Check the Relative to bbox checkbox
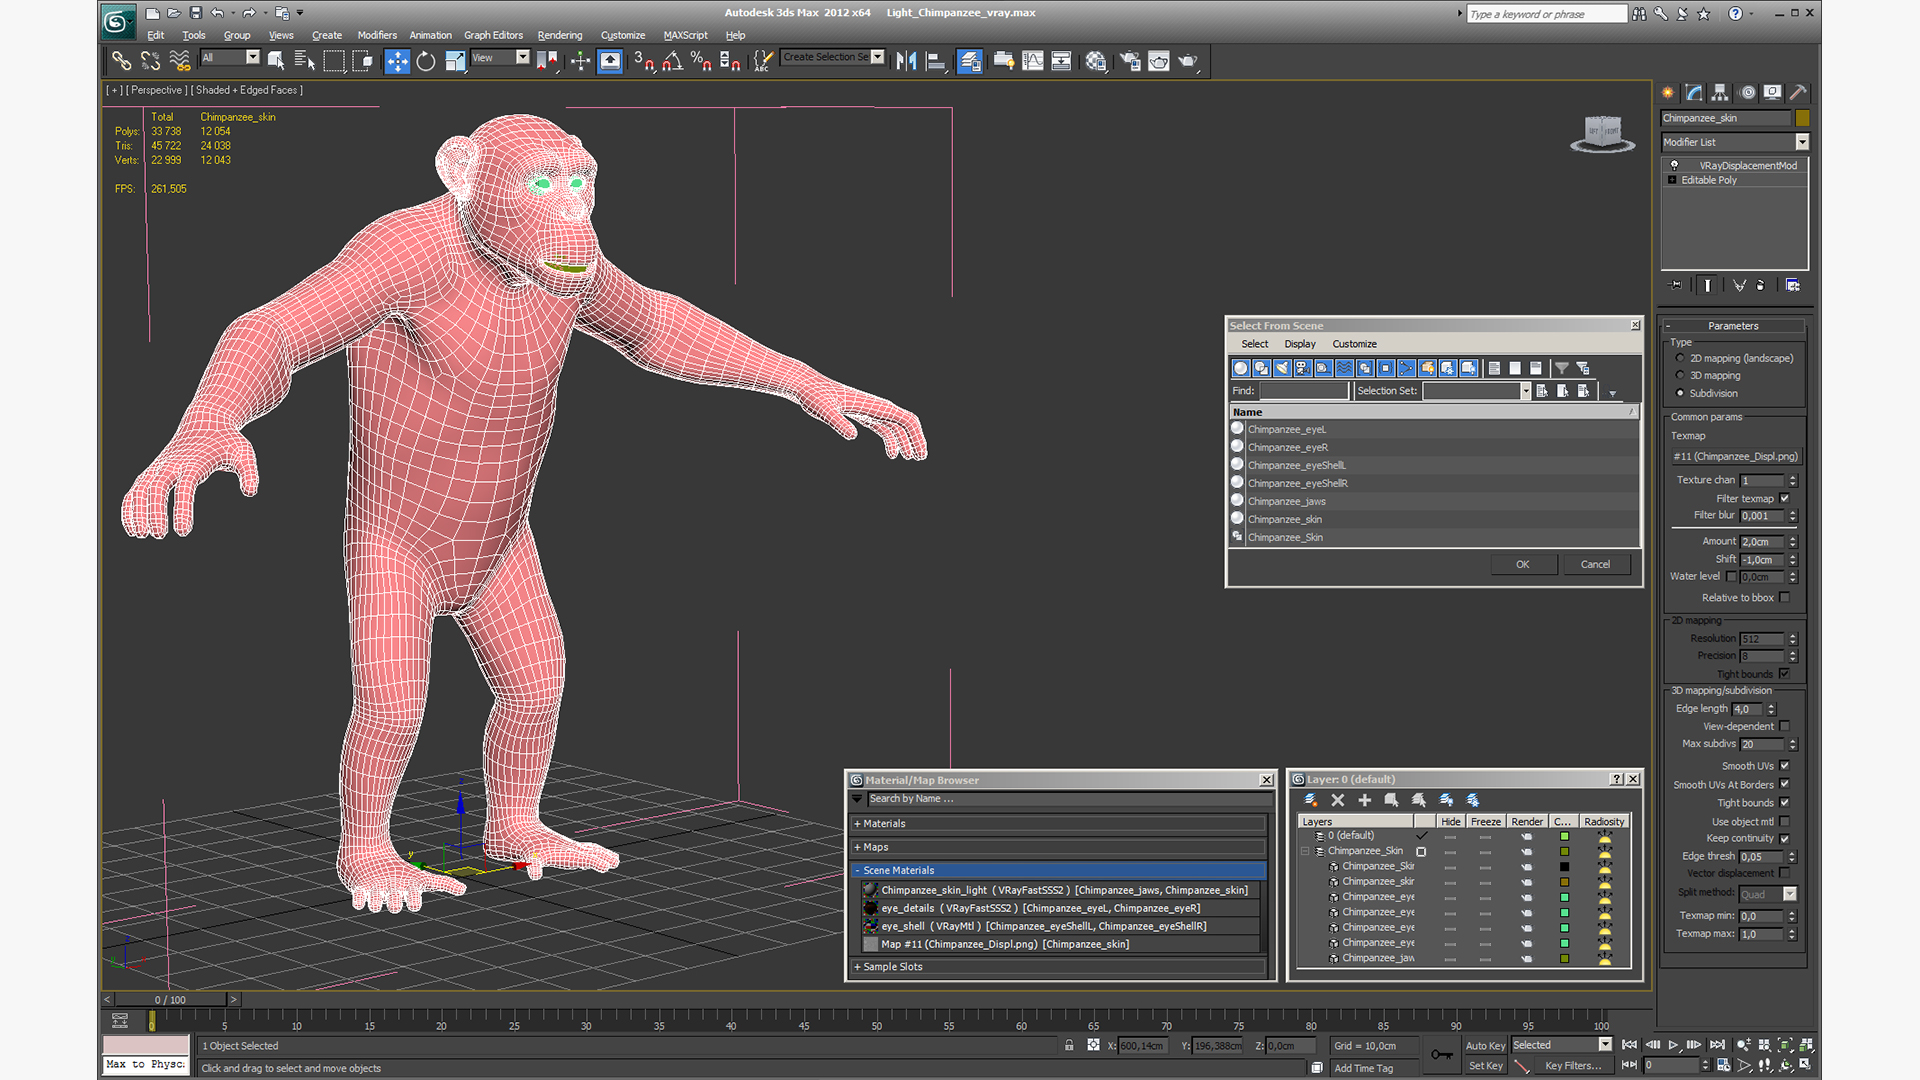The width and height of the screenshot is (1920, 1080). [x=1784, y=598]
